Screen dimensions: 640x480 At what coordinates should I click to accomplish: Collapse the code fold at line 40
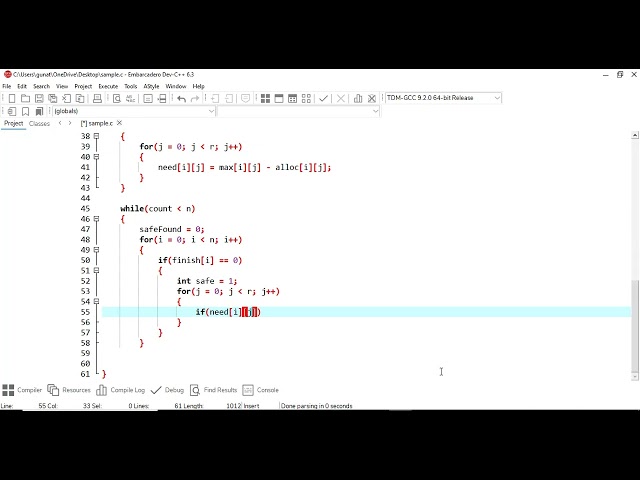(96, 157)
